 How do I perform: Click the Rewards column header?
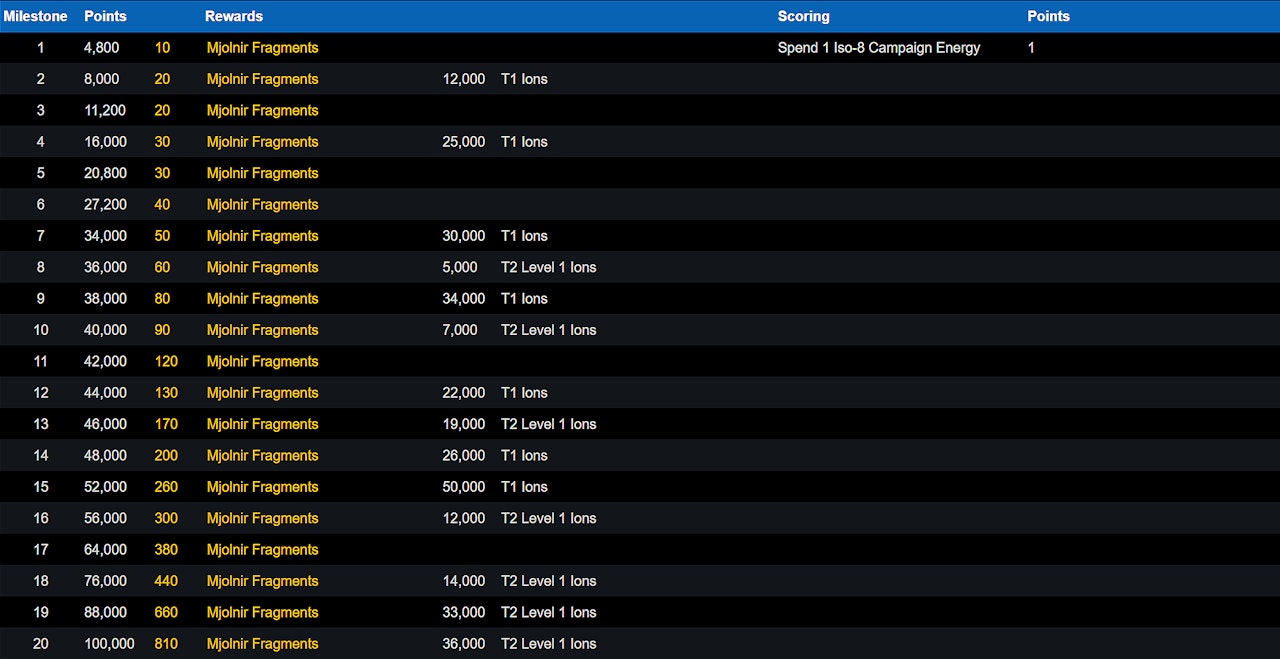pos(234,16)
